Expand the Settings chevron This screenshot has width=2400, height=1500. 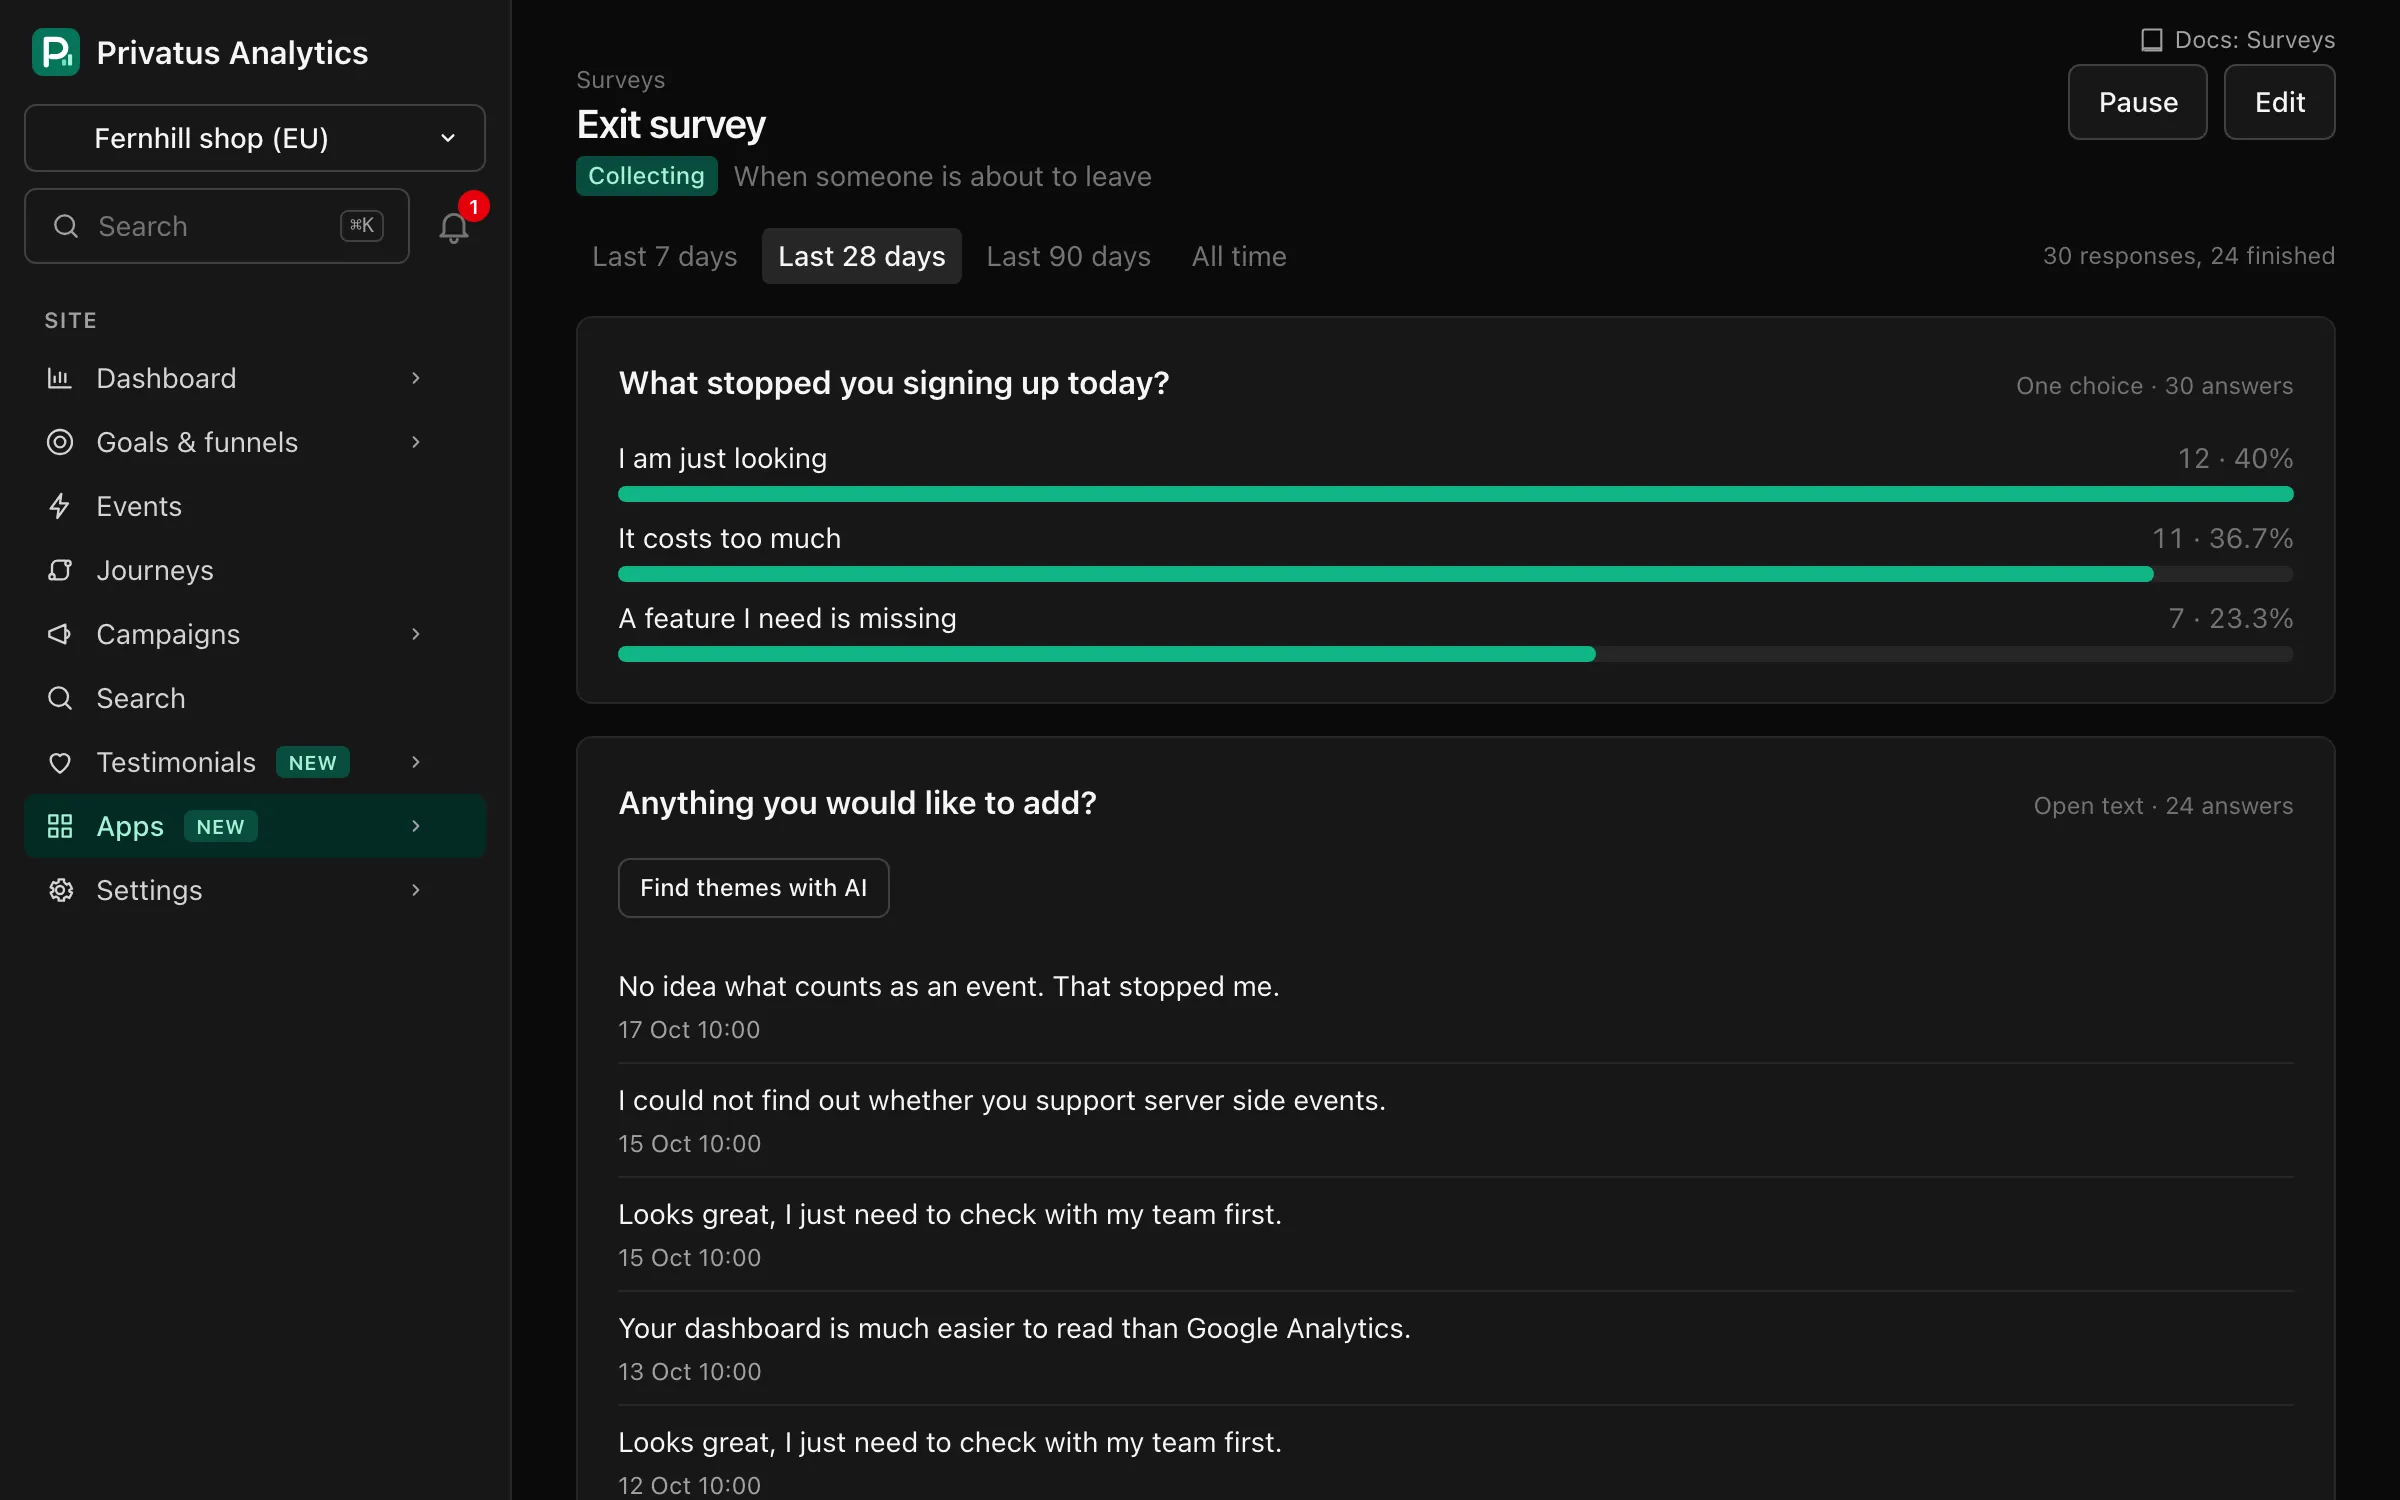(x=416, y=890)
